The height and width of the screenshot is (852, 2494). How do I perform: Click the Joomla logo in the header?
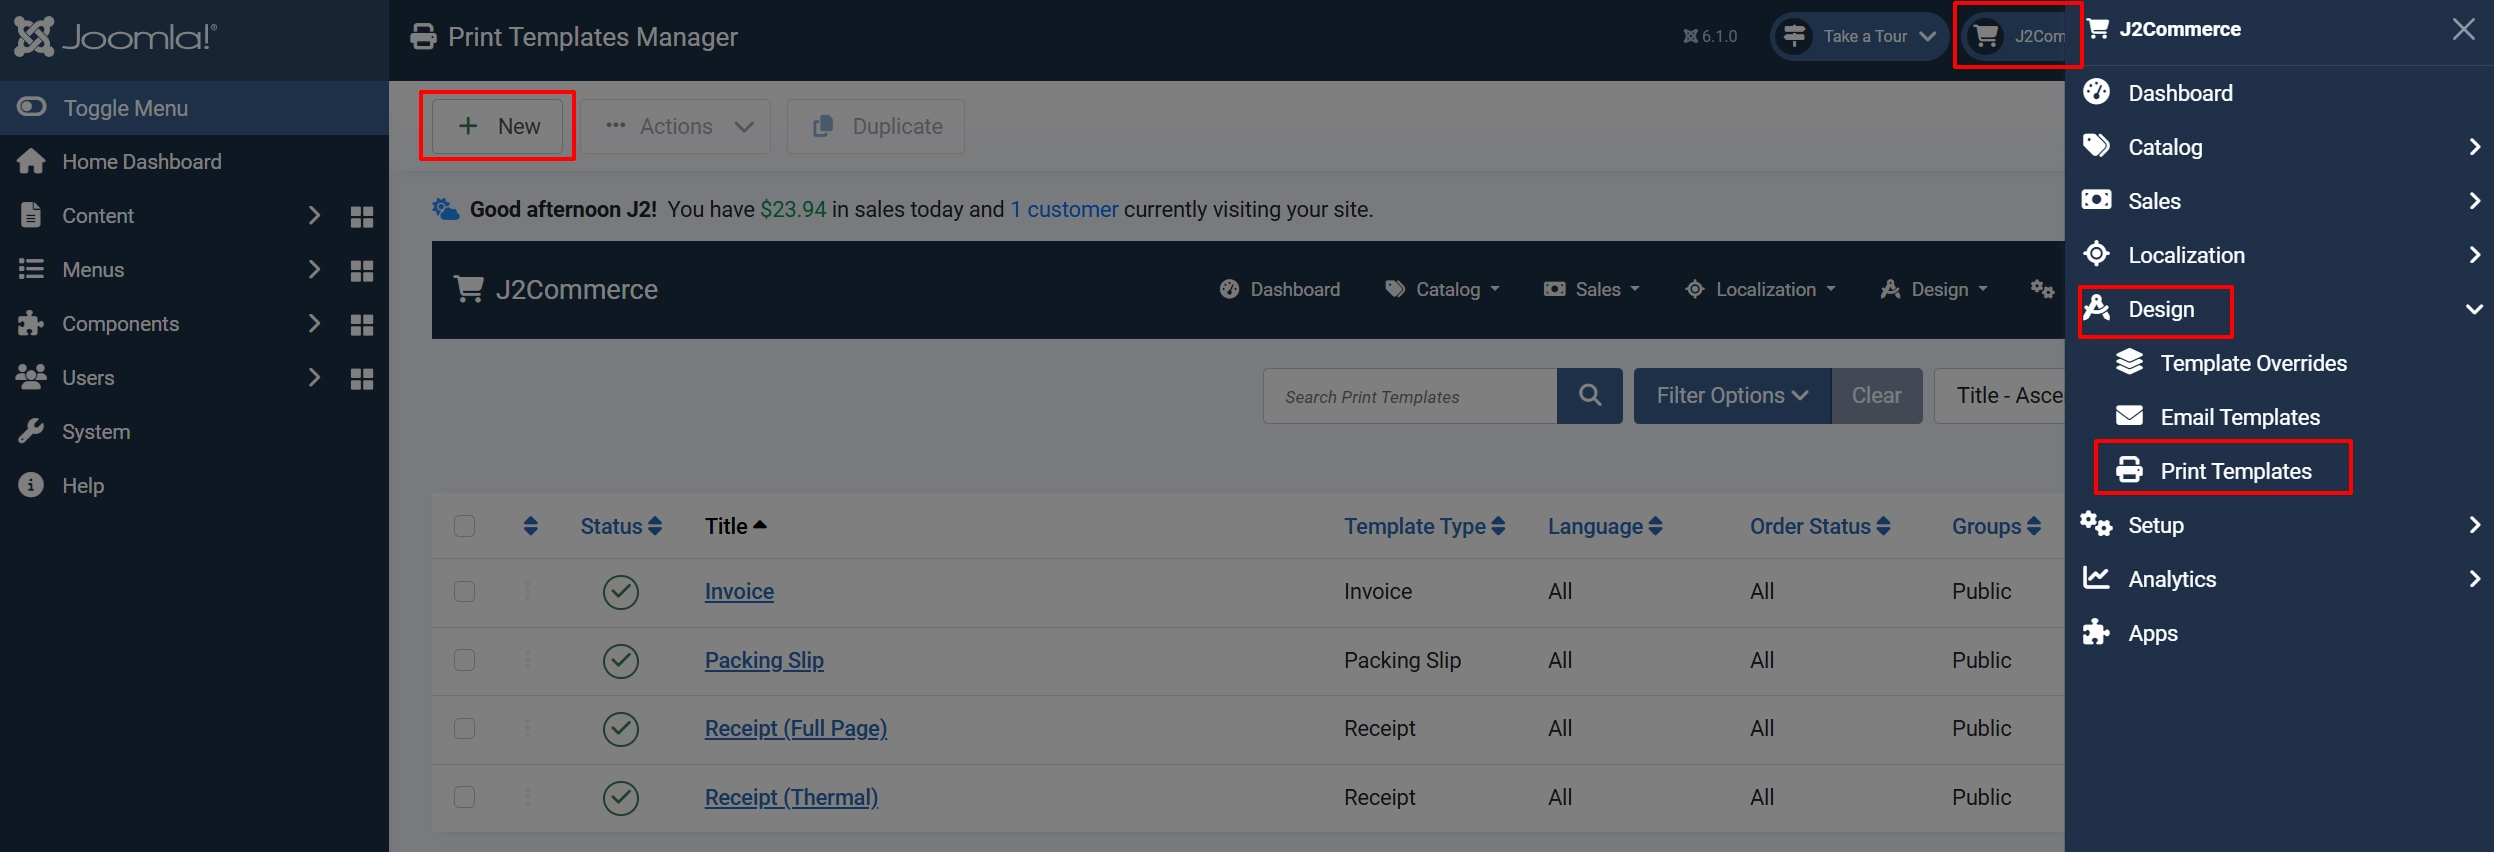coord(115,37)
